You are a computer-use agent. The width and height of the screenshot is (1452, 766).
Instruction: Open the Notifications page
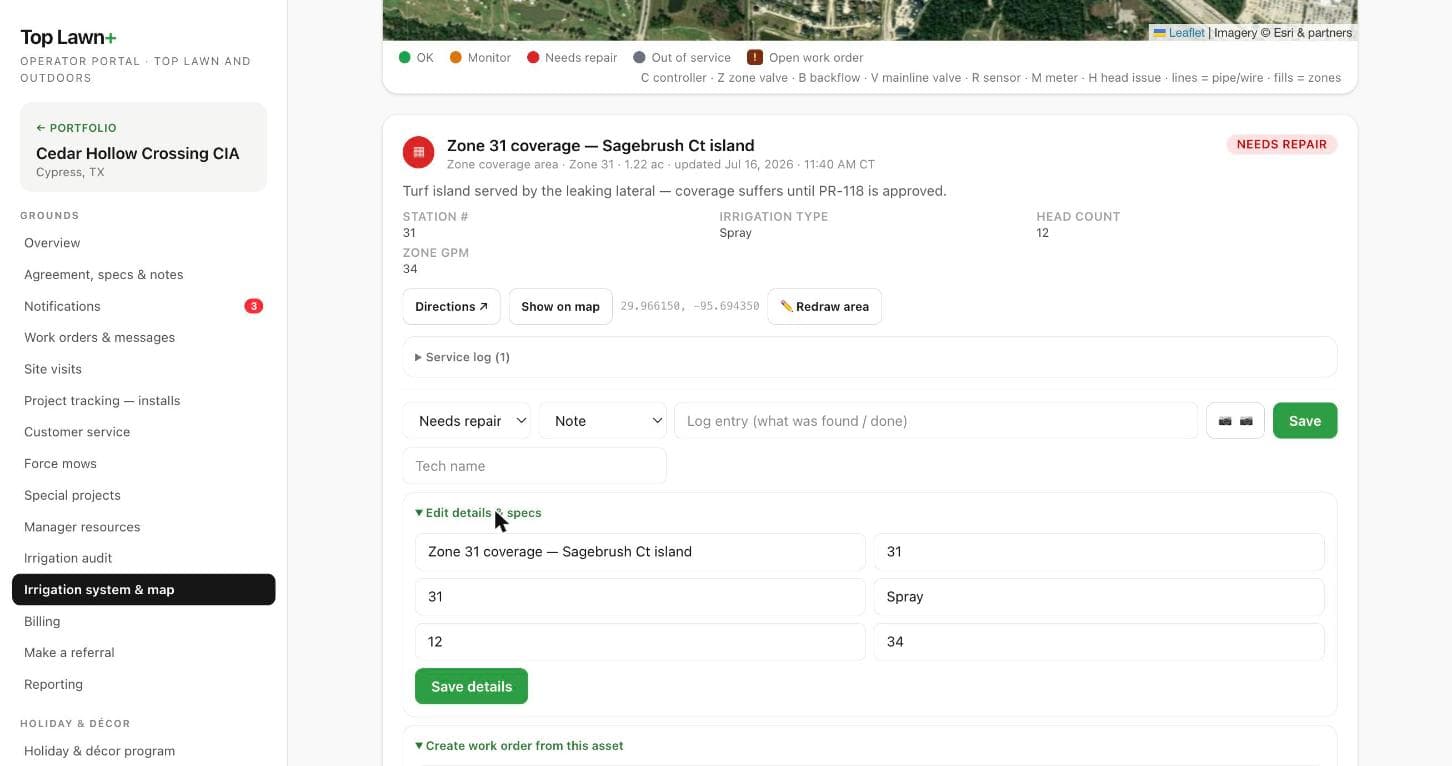point(144,306)
